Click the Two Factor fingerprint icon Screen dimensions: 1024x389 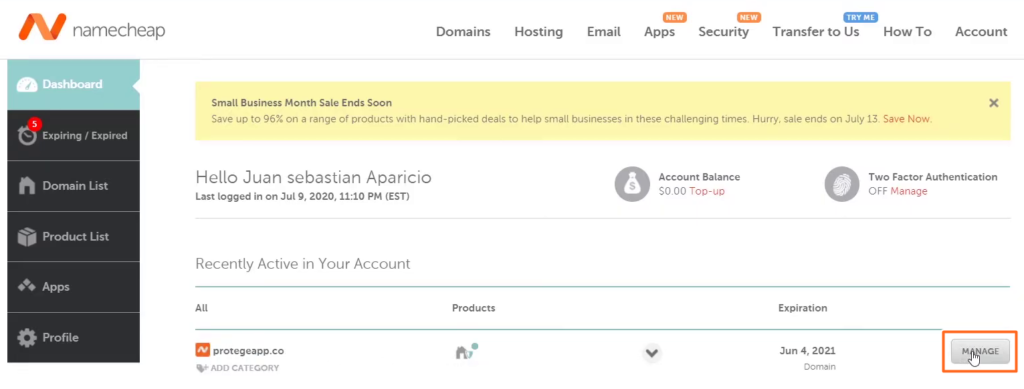click(842, 184)
